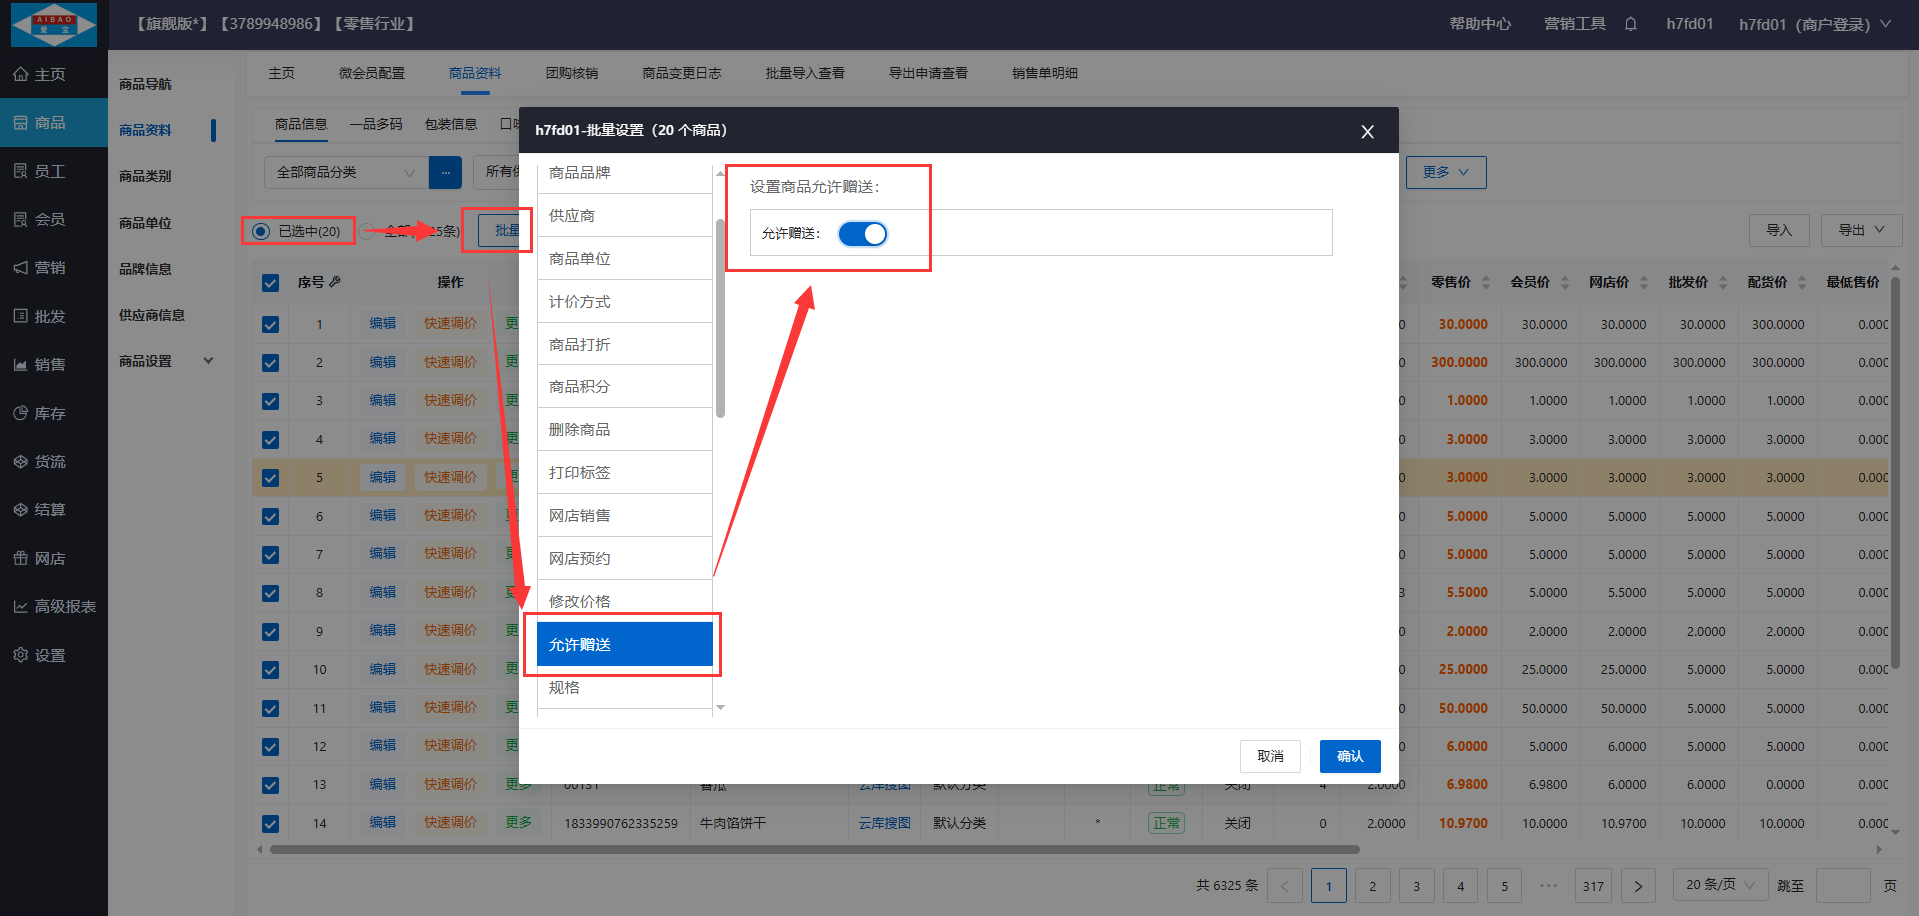This screenshot has height=916, width=1919.
Task: Select the 已选中(20) radio button
Action: (261, 232)
